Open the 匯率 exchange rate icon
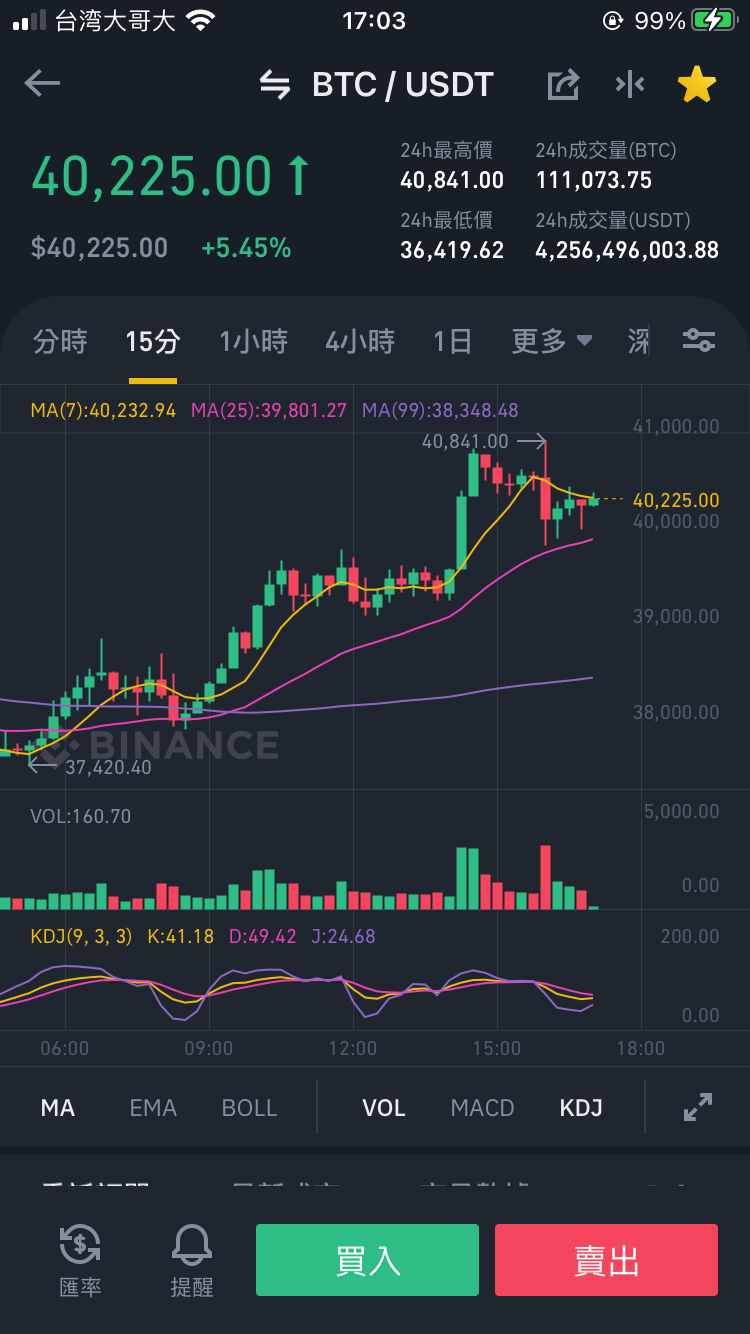Viewport: 750px width, 1334px height. [x=80, y=1259]
